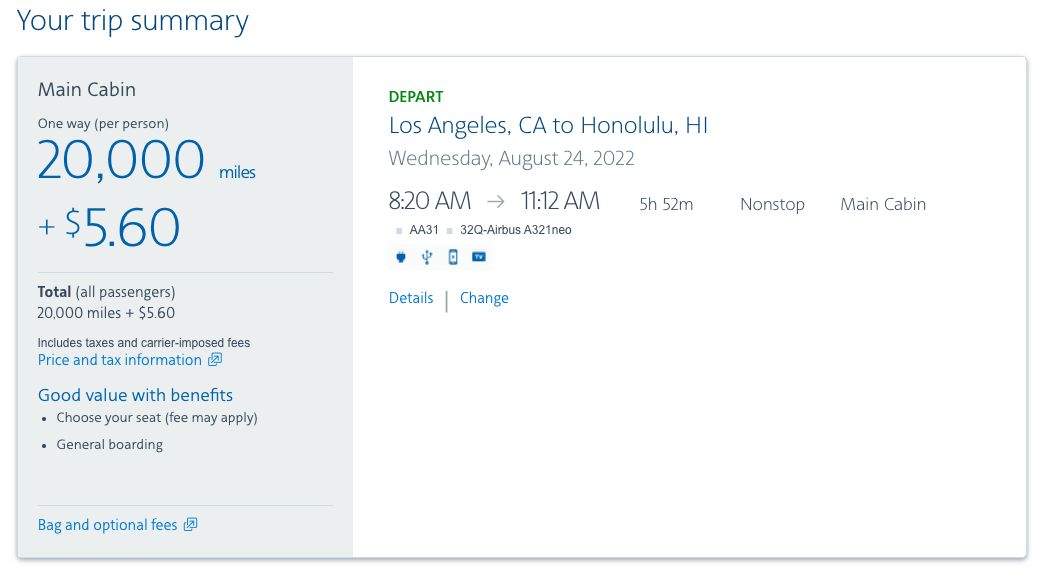Click external-link icon beside Price and tax information
Image resolution: width=1052 pixels, height=577 pixels.
[215, 360]
